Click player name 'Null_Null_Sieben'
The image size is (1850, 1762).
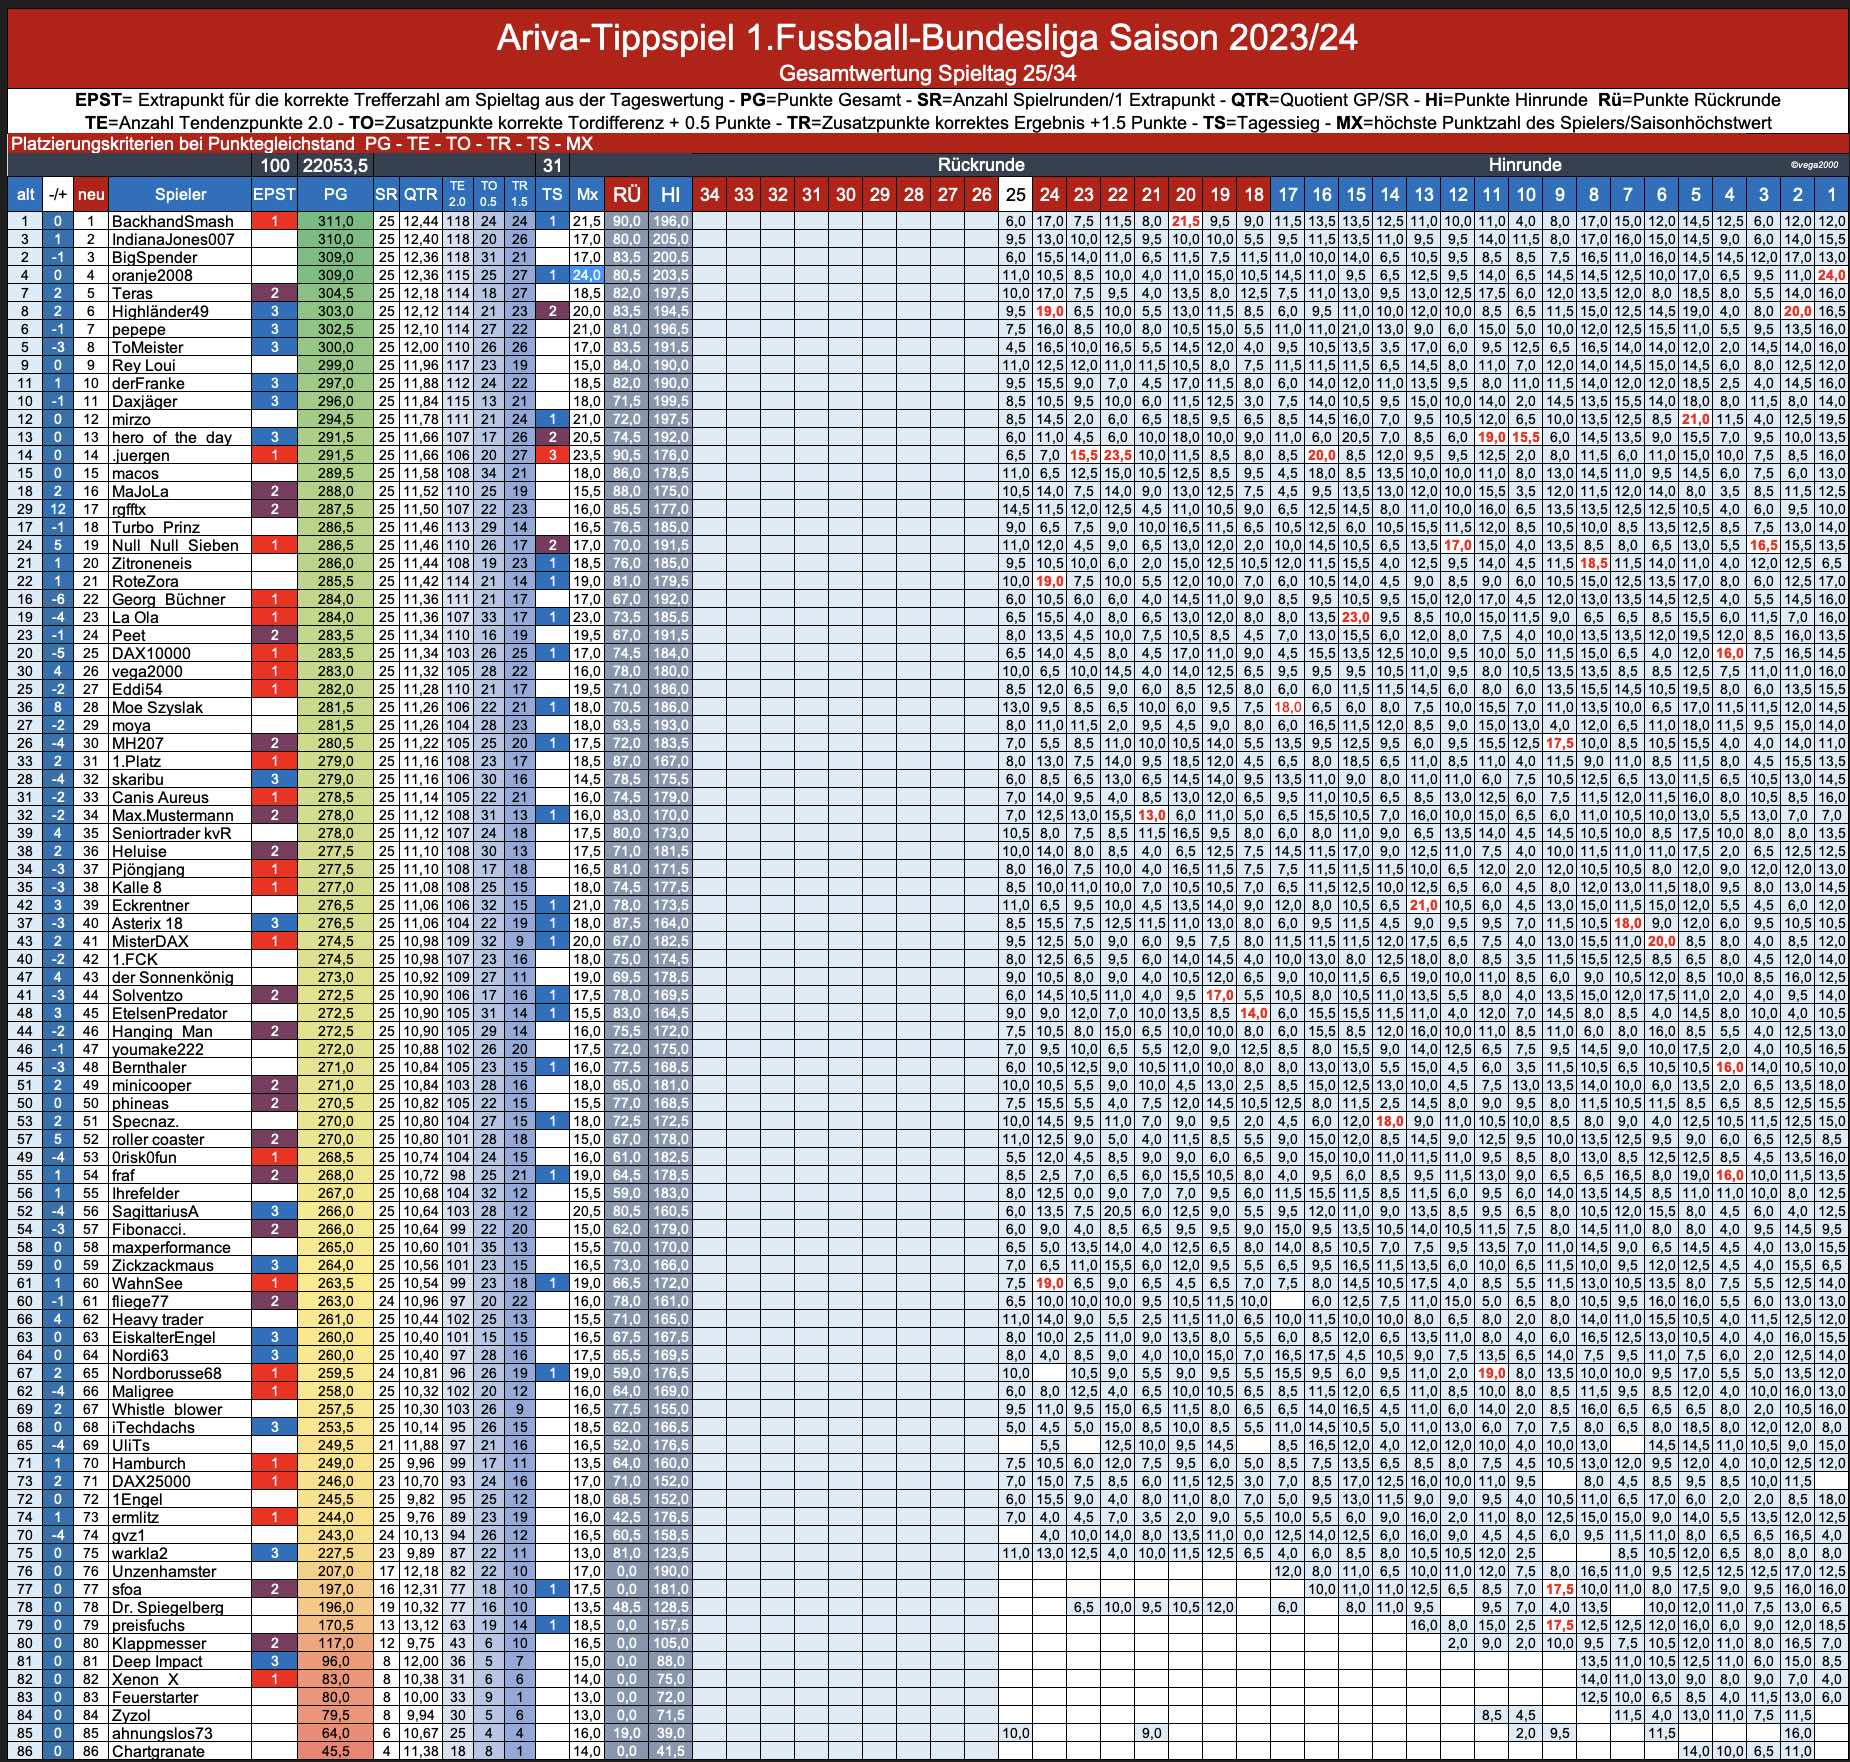pos(175,545)
